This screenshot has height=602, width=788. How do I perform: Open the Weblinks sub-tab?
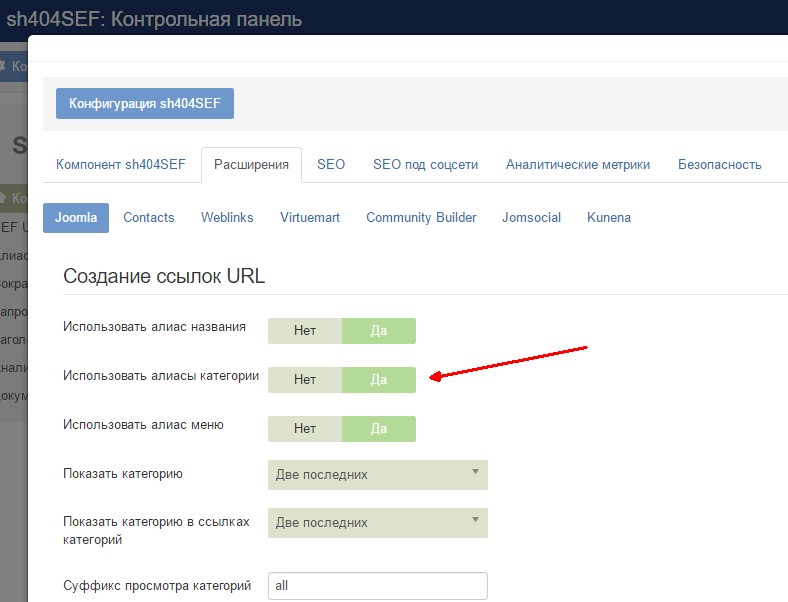[227, 217]
